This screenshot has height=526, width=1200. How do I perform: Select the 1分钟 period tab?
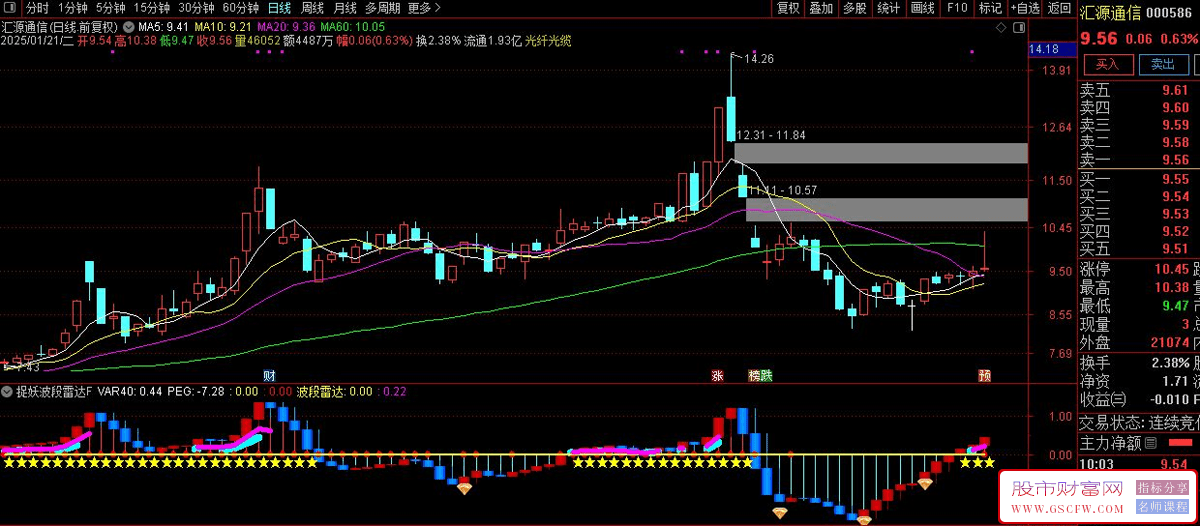coord(73,8)
